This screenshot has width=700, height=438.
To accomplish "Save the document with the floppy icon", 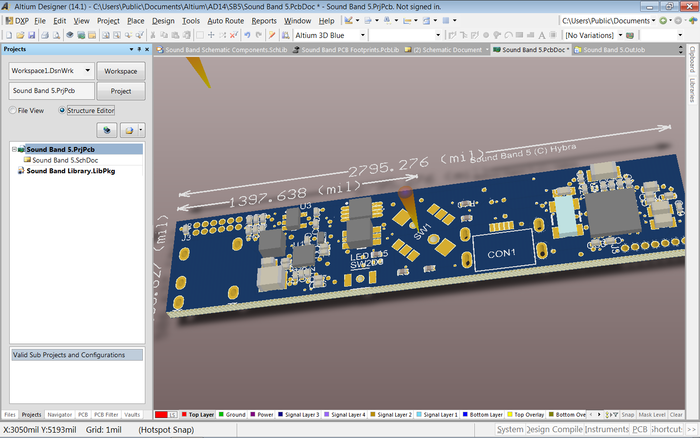I will [31, 35].
